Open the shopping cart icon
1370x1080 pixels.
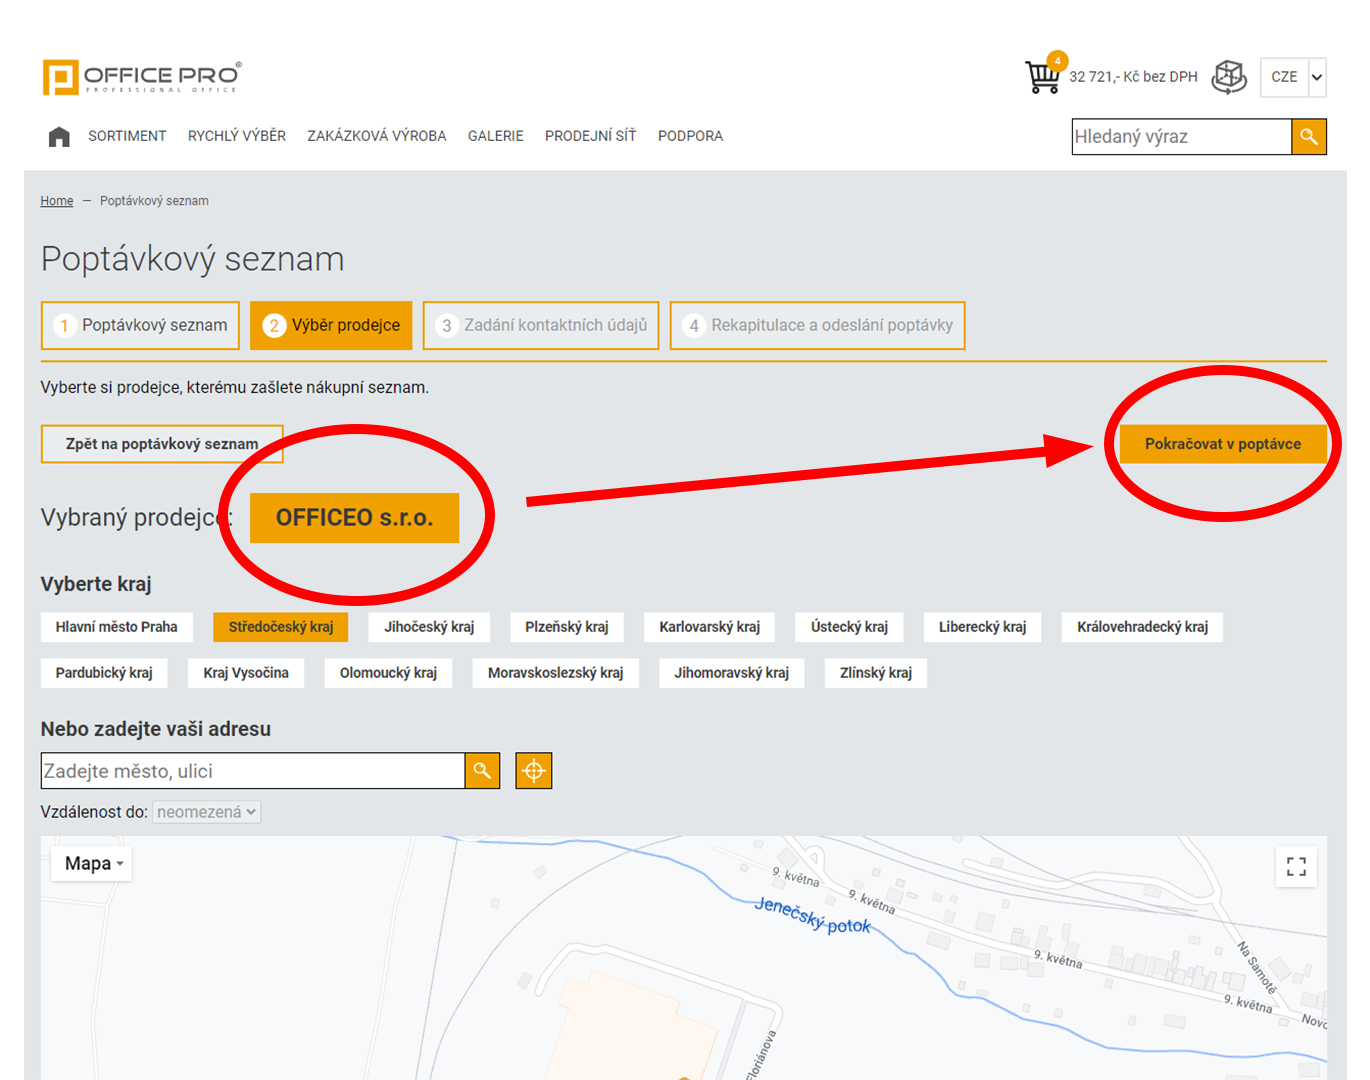[1043, 76]
